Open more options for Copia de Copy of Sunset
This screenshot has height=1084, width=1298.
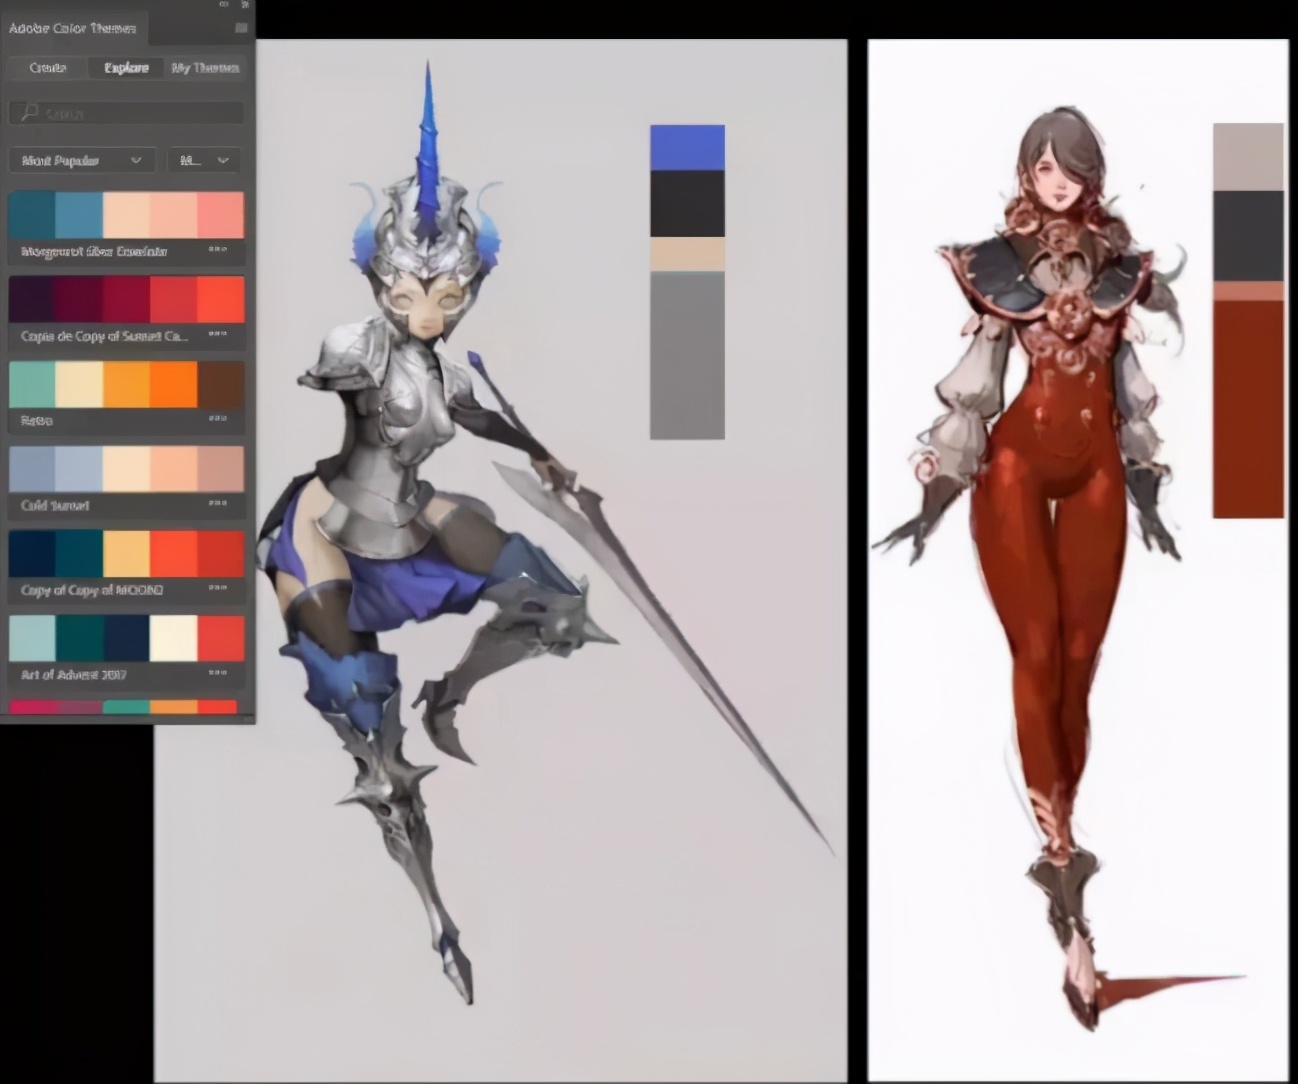click(217, 334)
